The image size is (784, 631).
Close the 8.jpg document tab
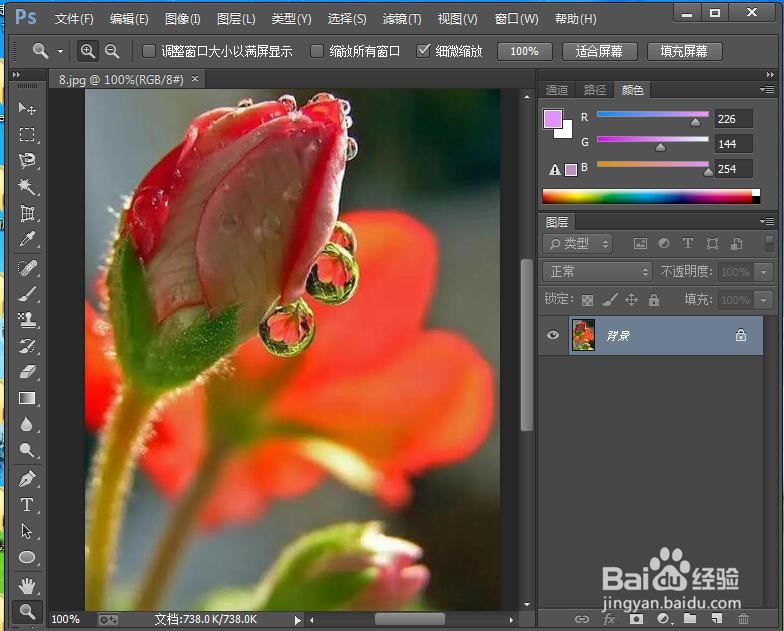tap(195, 78)
